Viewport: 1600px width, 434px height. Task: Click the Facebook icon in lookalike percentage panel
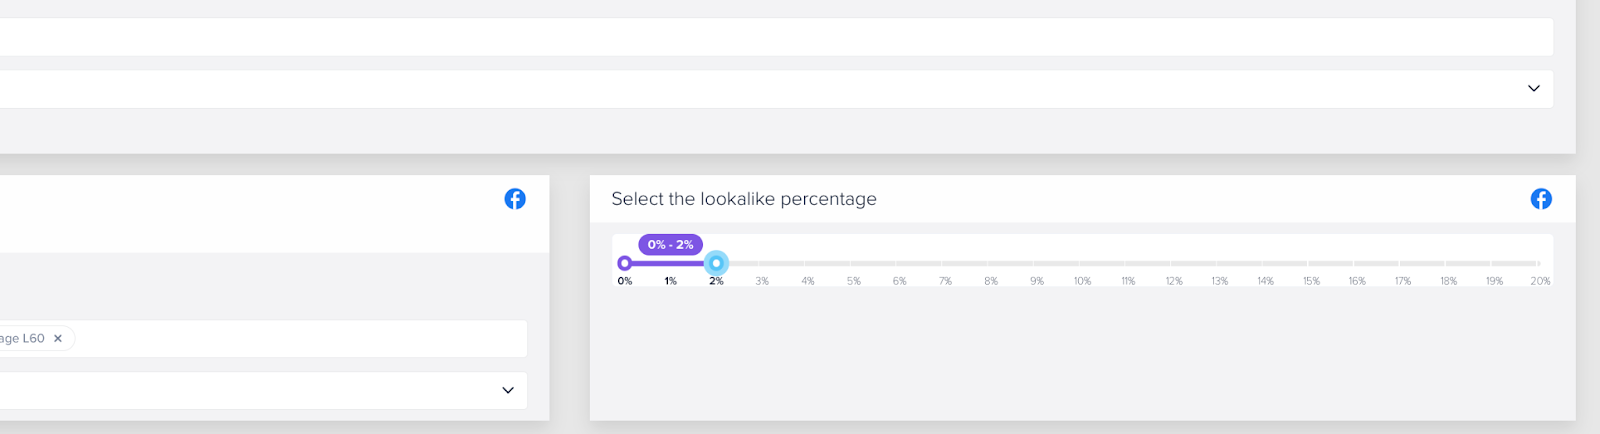tap(1541, 199)
